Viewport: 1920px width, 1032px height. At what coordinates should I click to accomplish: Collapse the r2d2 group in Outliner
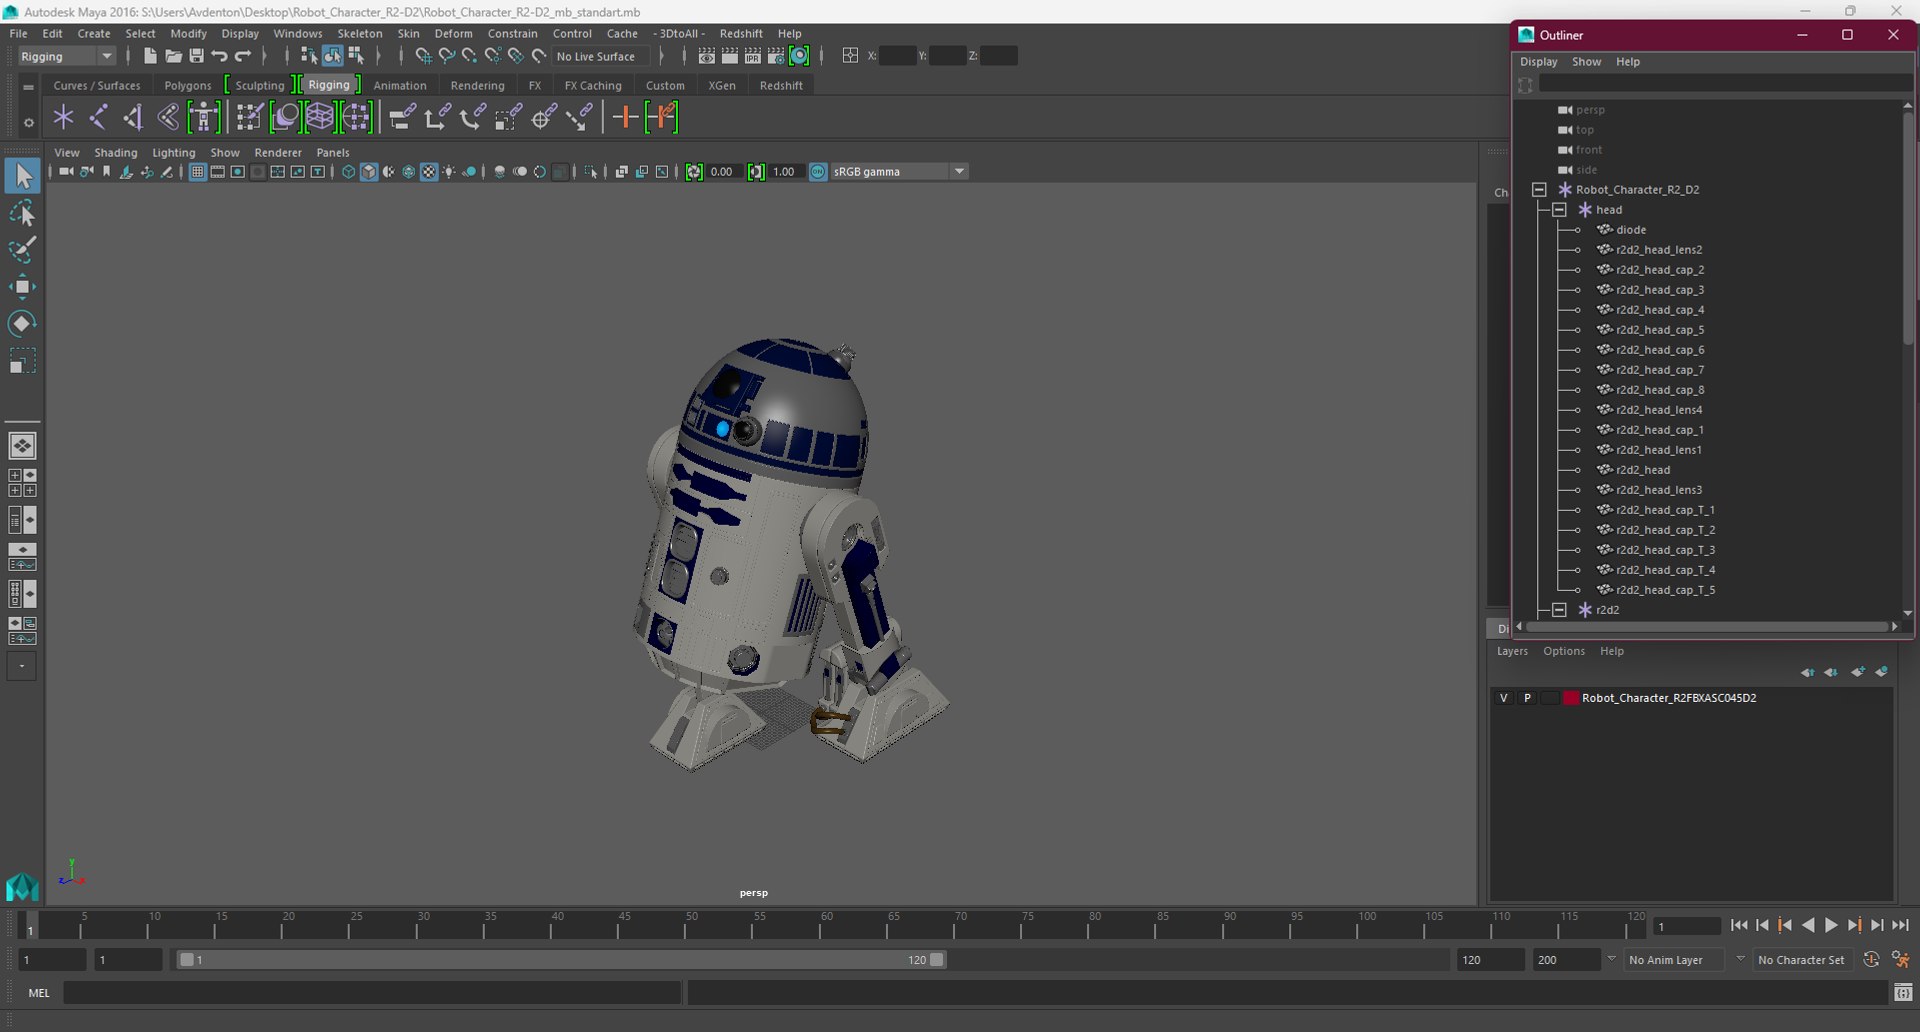tap(1559, 610)
